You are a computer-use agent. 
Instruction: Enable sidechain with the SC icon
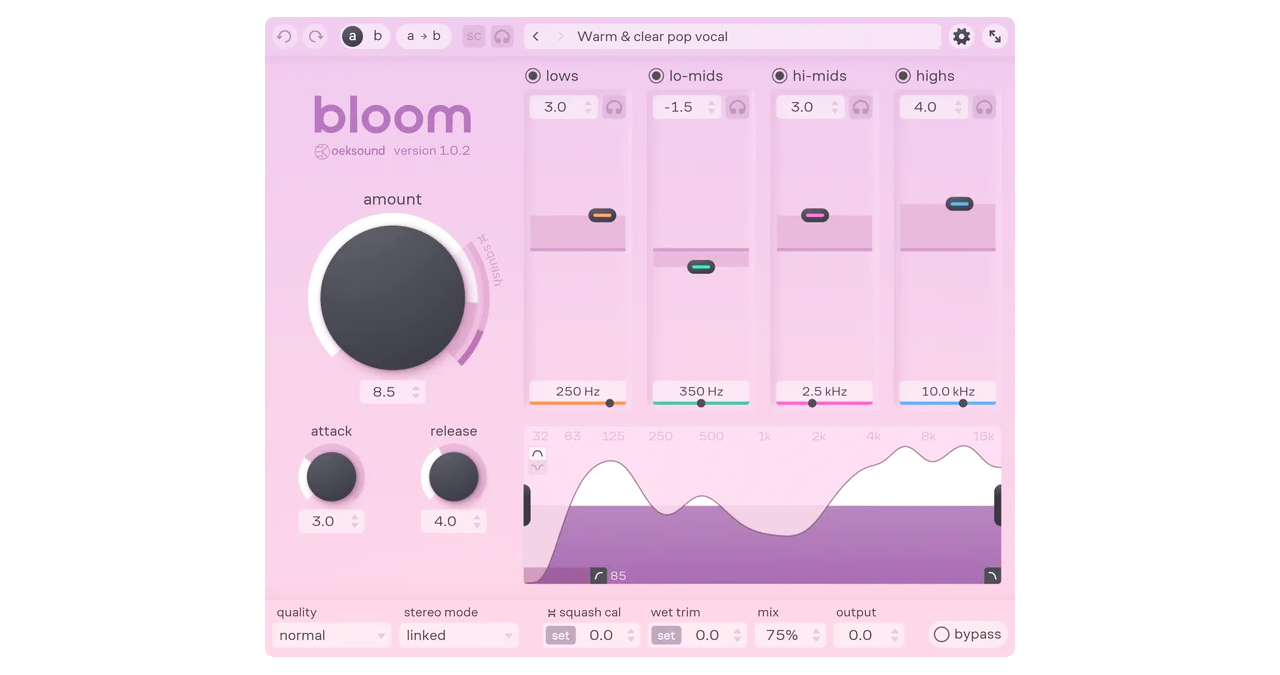474,36
